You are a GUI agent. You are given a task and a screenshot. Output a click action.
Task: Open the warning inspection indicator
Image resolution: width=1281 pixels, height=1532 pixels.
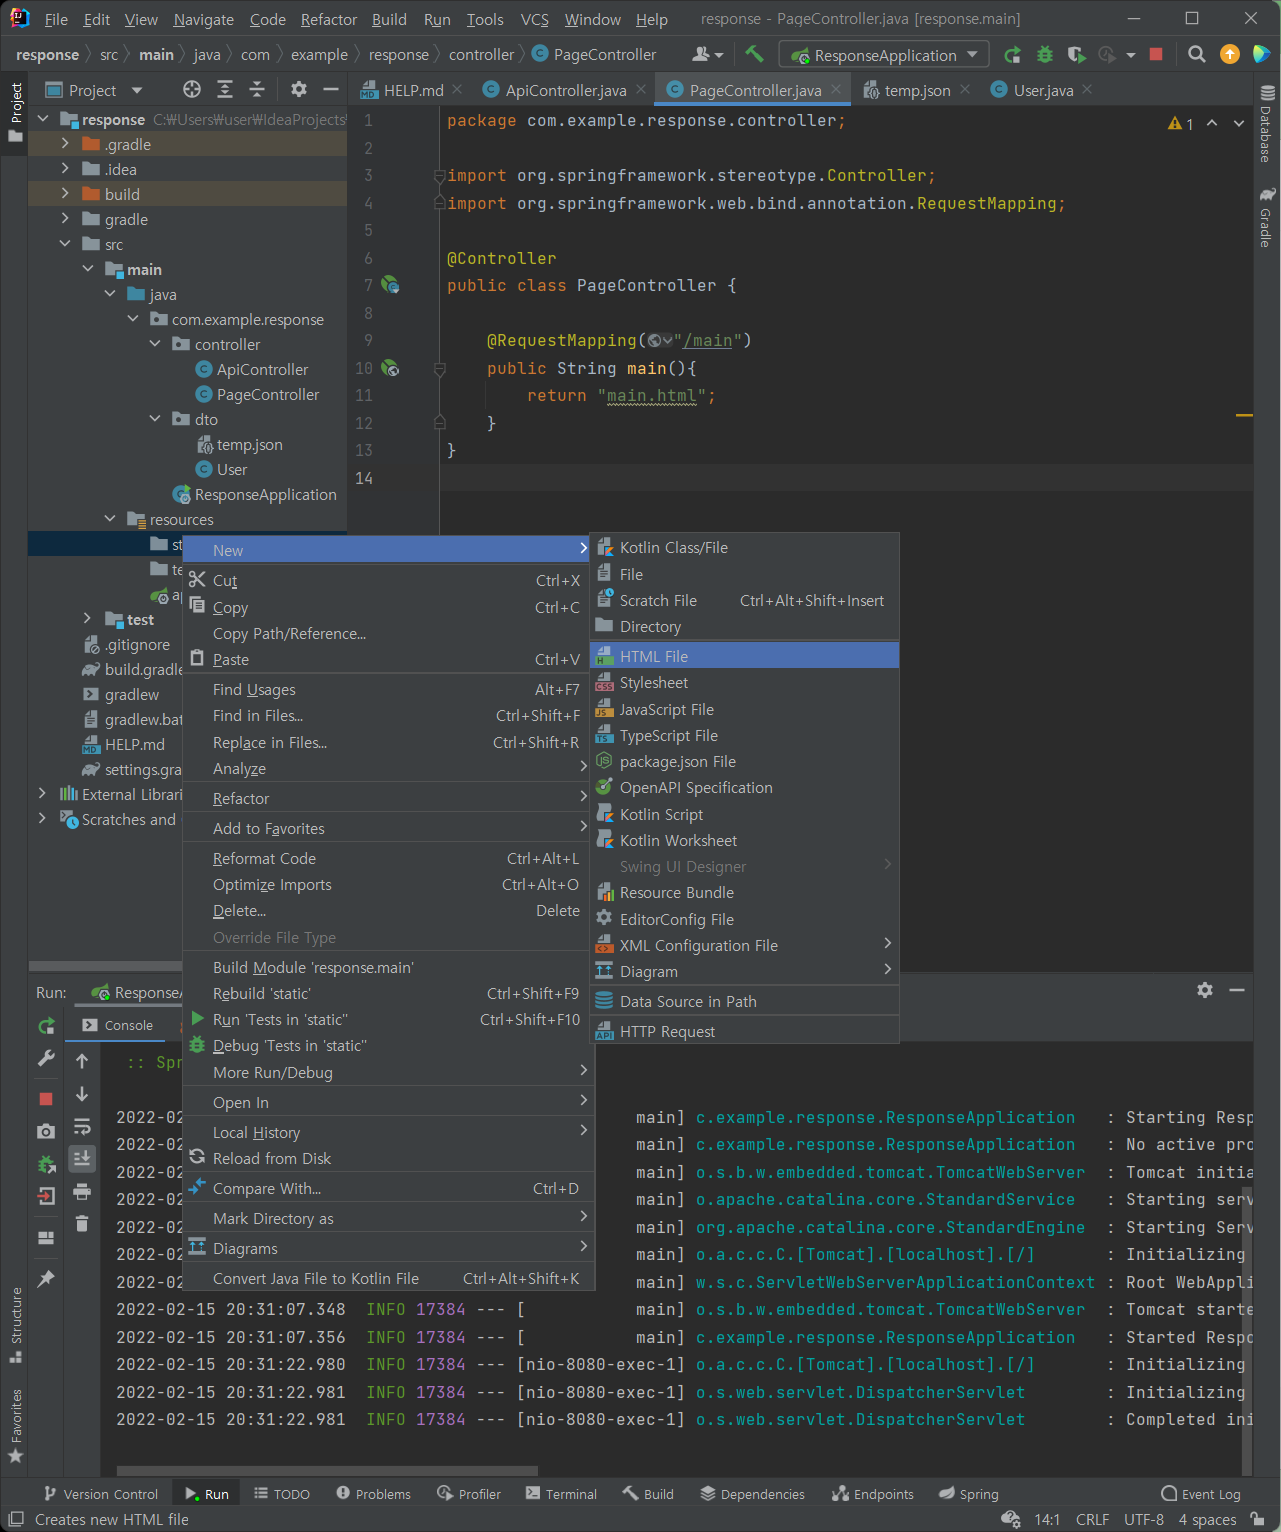(1180, 123)
